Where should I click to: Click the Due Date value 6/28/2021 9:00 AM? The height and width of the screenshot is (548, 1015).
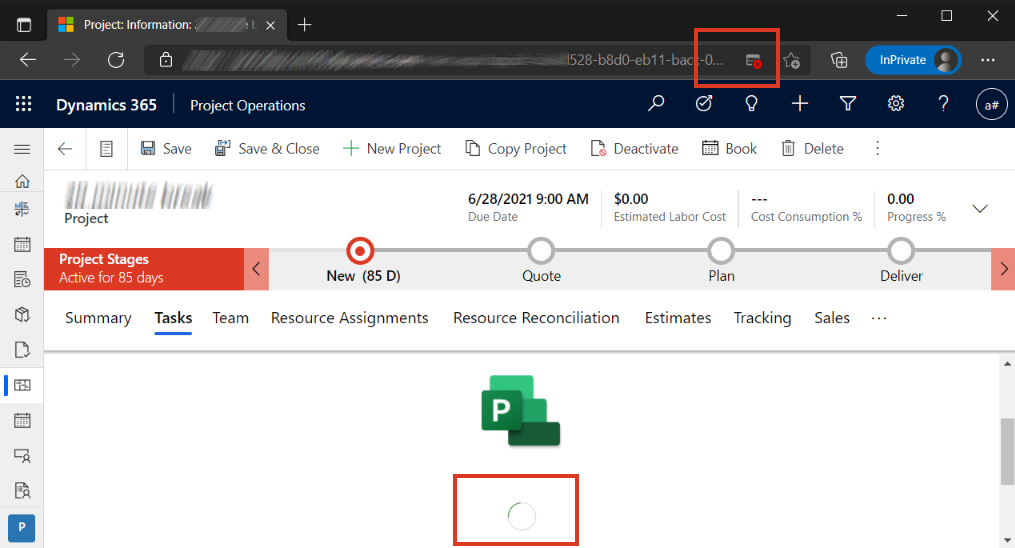coord(528,199)
